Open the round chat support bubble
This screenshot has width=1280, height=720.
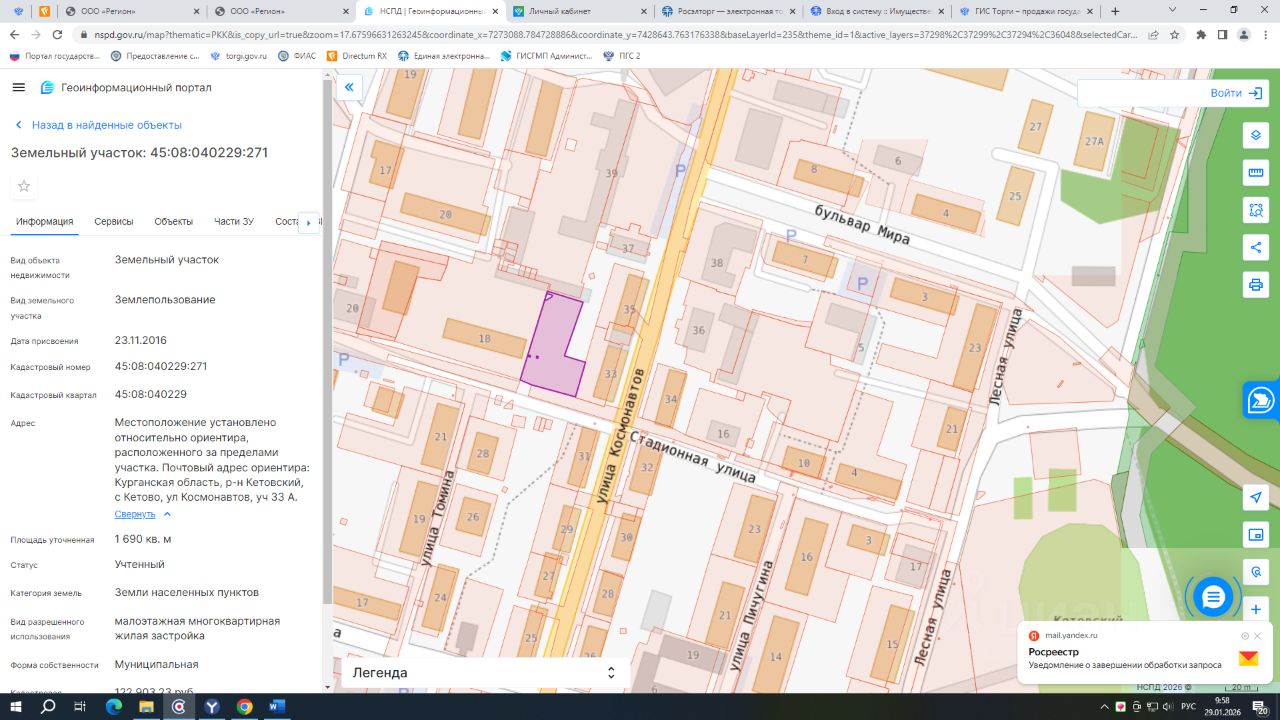1213,597
